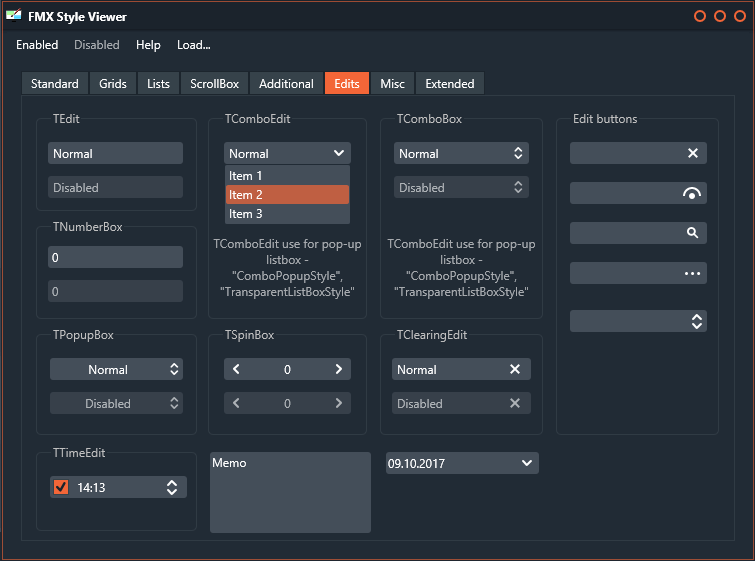This screenshot has width=755, height=561.
Task: Click the X clear icon in first Edit buttons field
Action: (x=692, y=153)
